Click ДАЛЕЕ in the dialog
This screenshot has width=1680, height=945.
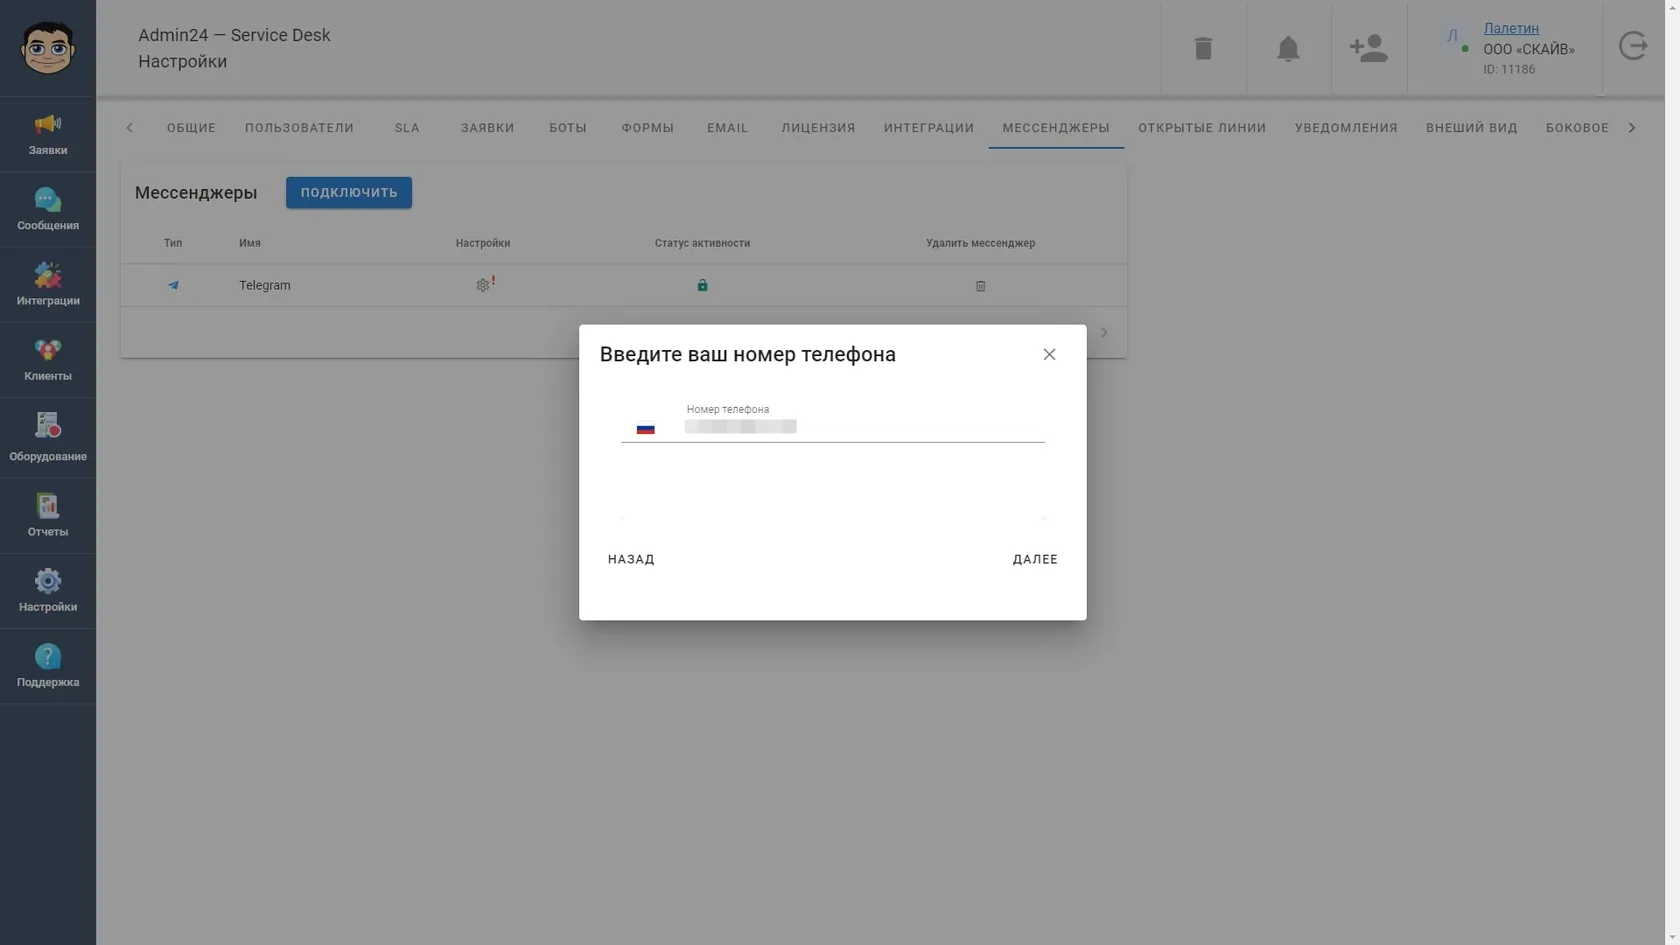point(1035,559)
